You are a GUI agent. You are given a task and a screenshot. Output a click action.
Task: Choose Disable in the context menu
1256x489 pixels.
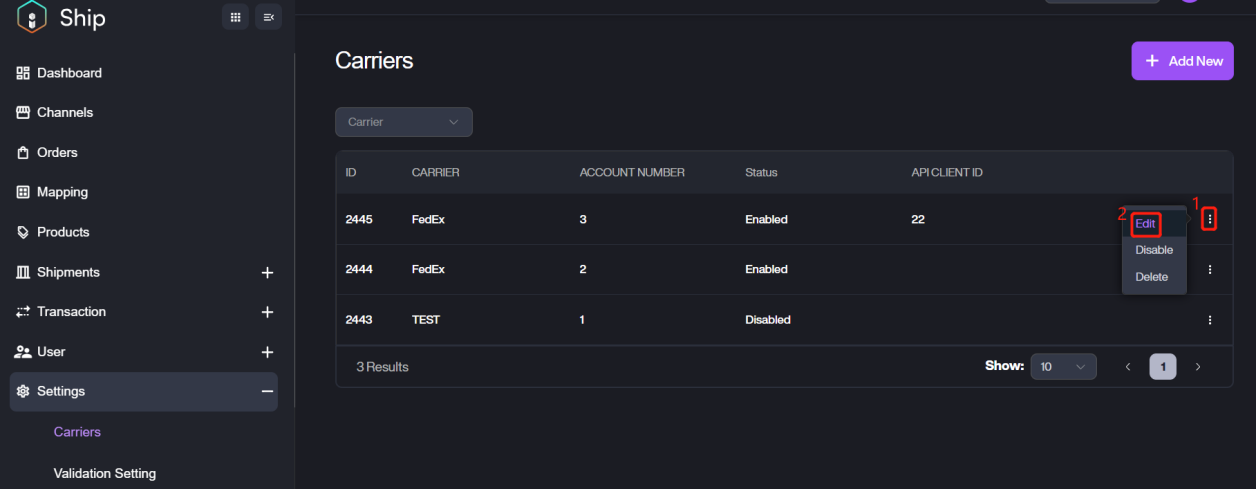coord(1154,250)
